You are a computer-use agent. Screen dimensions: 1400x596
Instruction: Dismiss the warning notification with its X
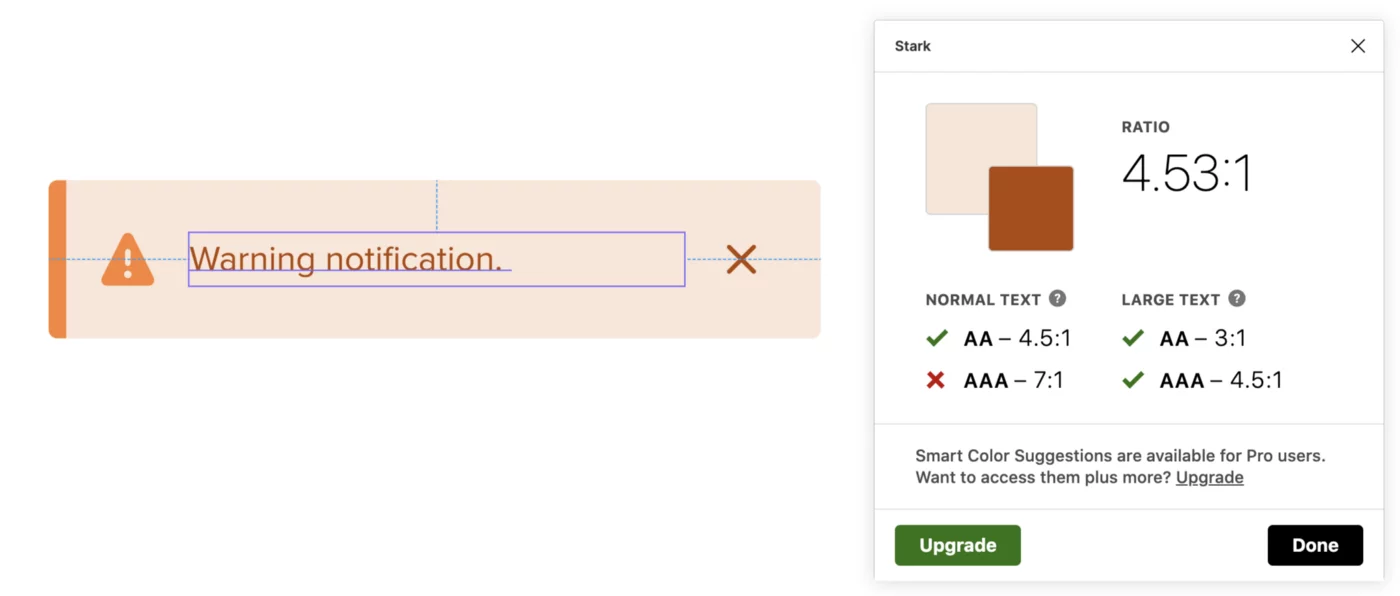[x=741, y=259]
